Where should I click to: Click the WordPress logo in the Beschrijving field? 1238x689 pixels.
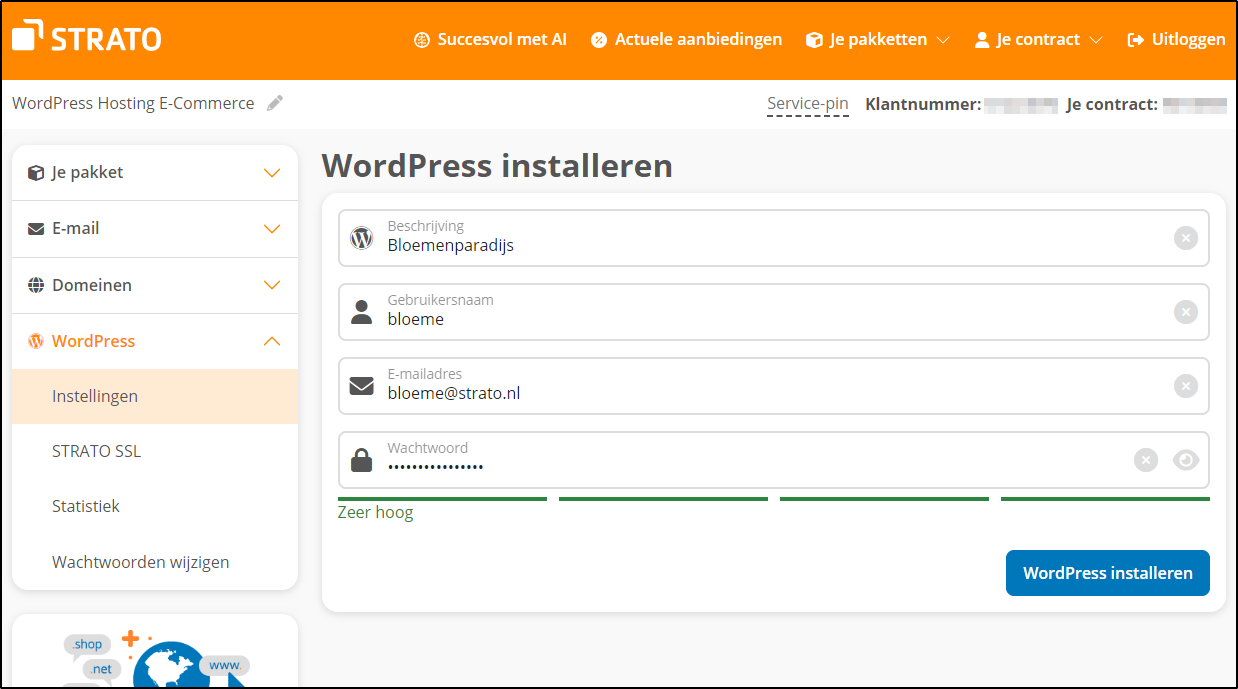361,238
